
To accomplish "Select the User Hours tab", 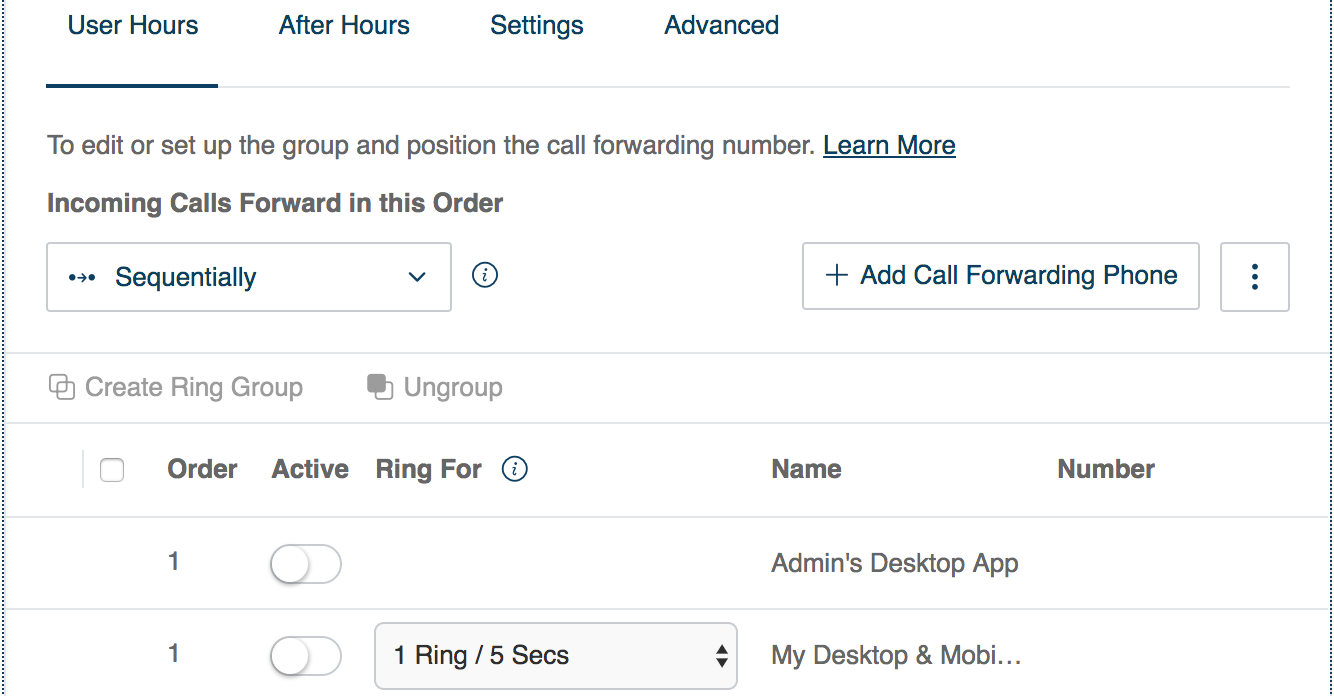I will tap(133, 26).
